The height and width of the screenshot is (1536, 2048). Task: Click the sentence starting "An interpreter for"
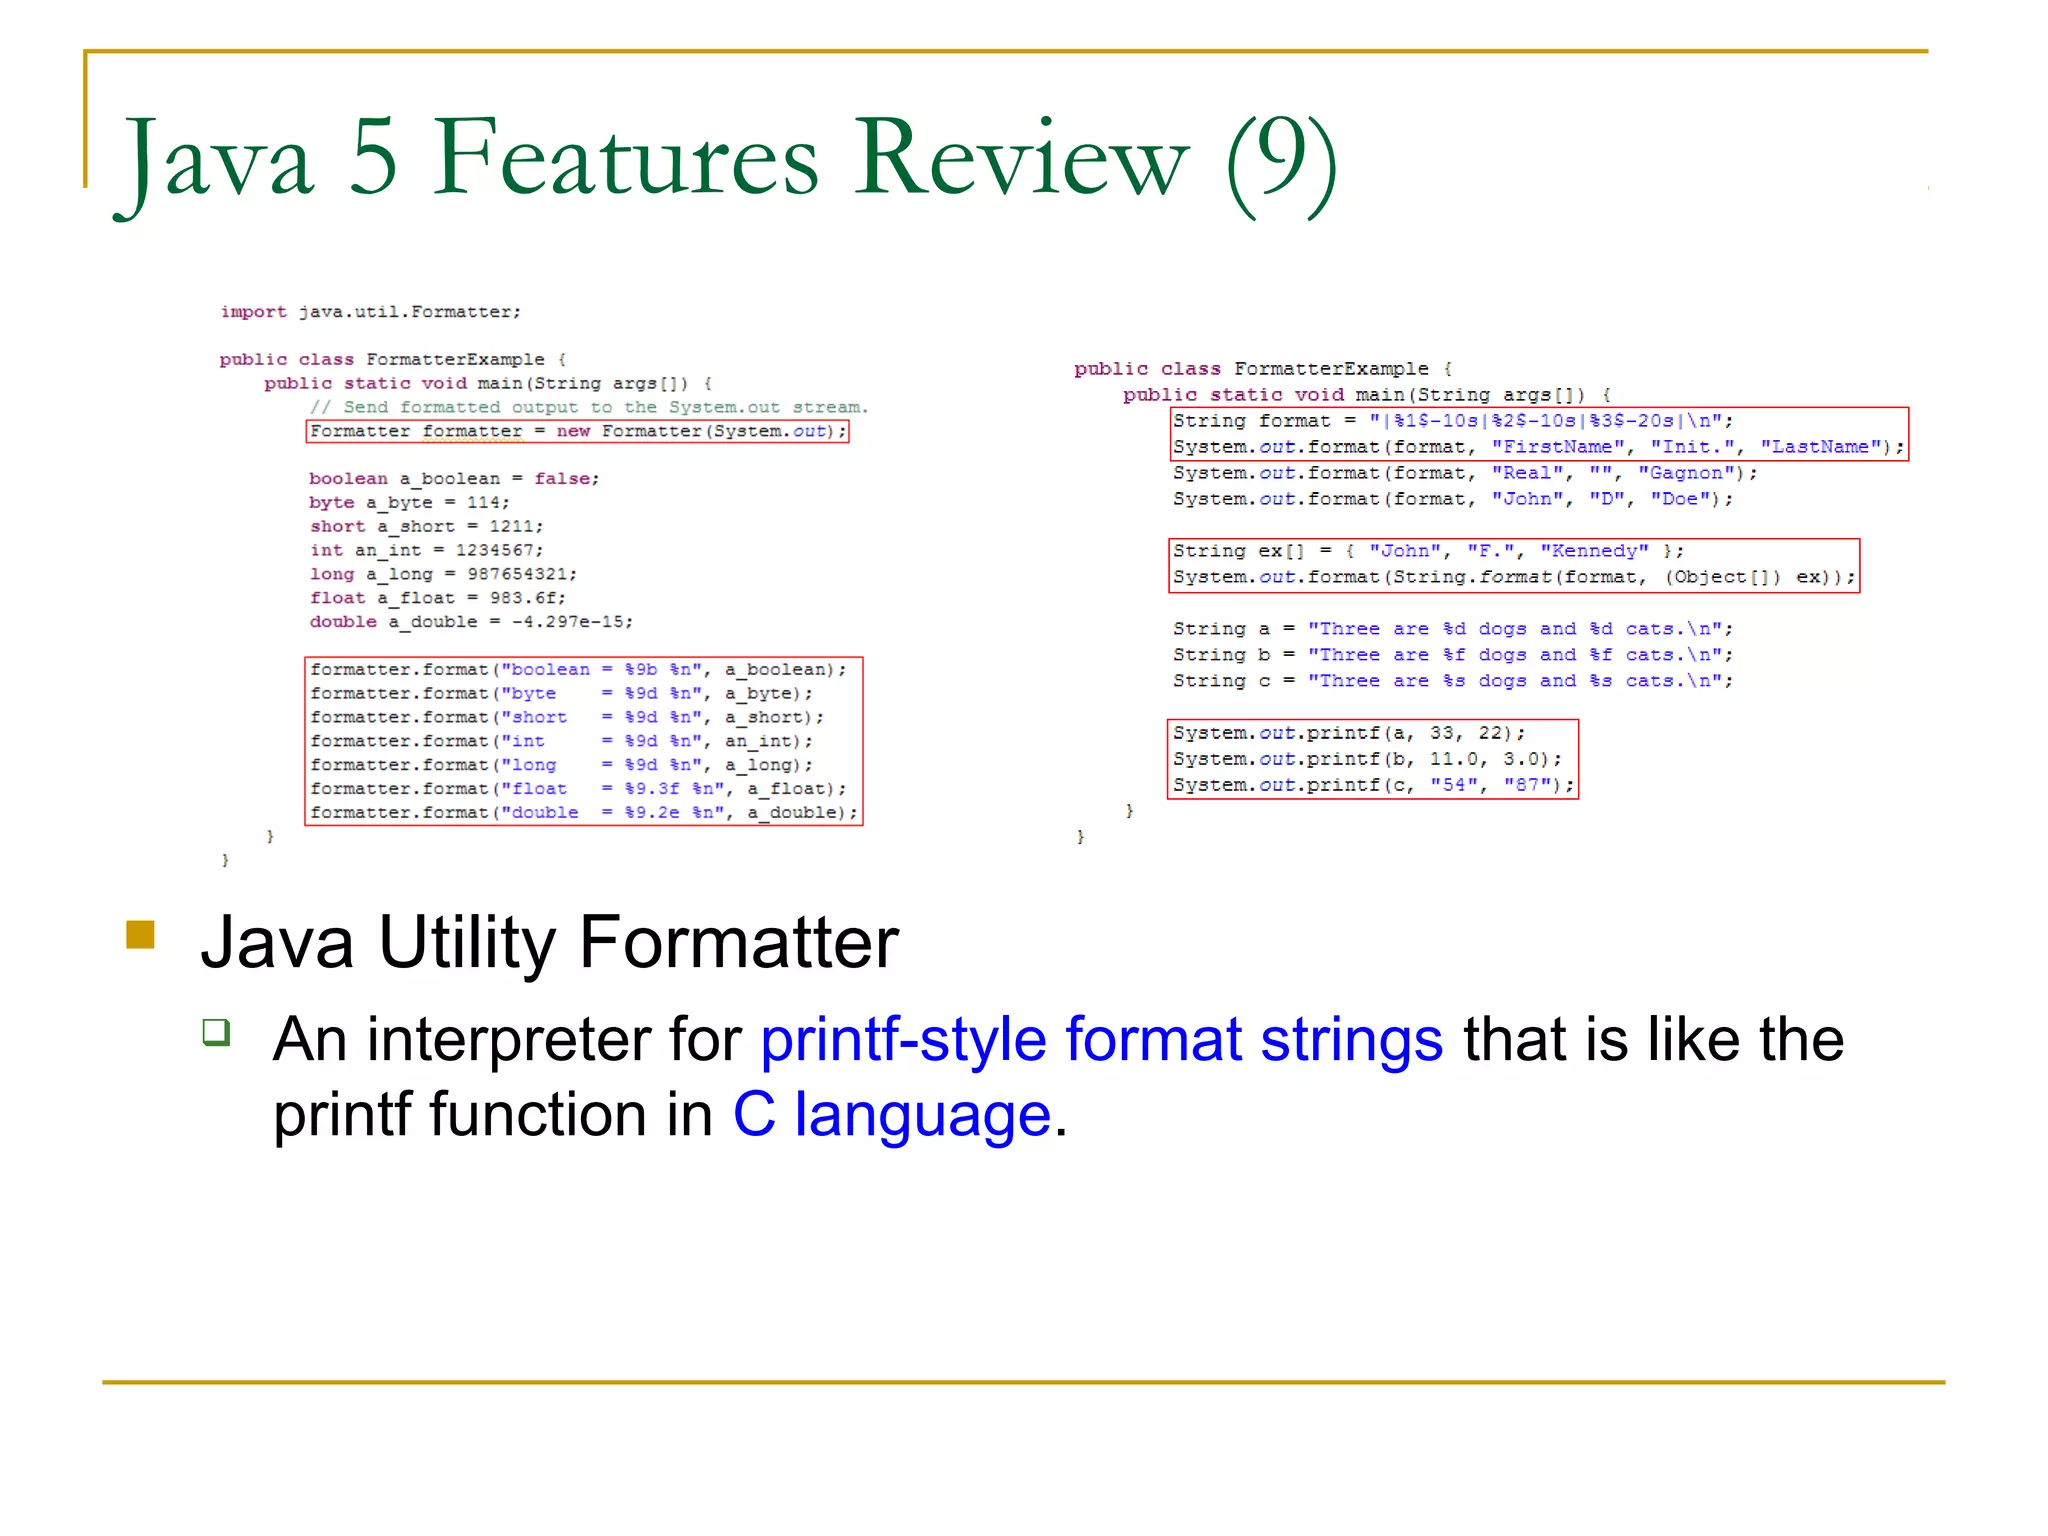[1058, 1077]
